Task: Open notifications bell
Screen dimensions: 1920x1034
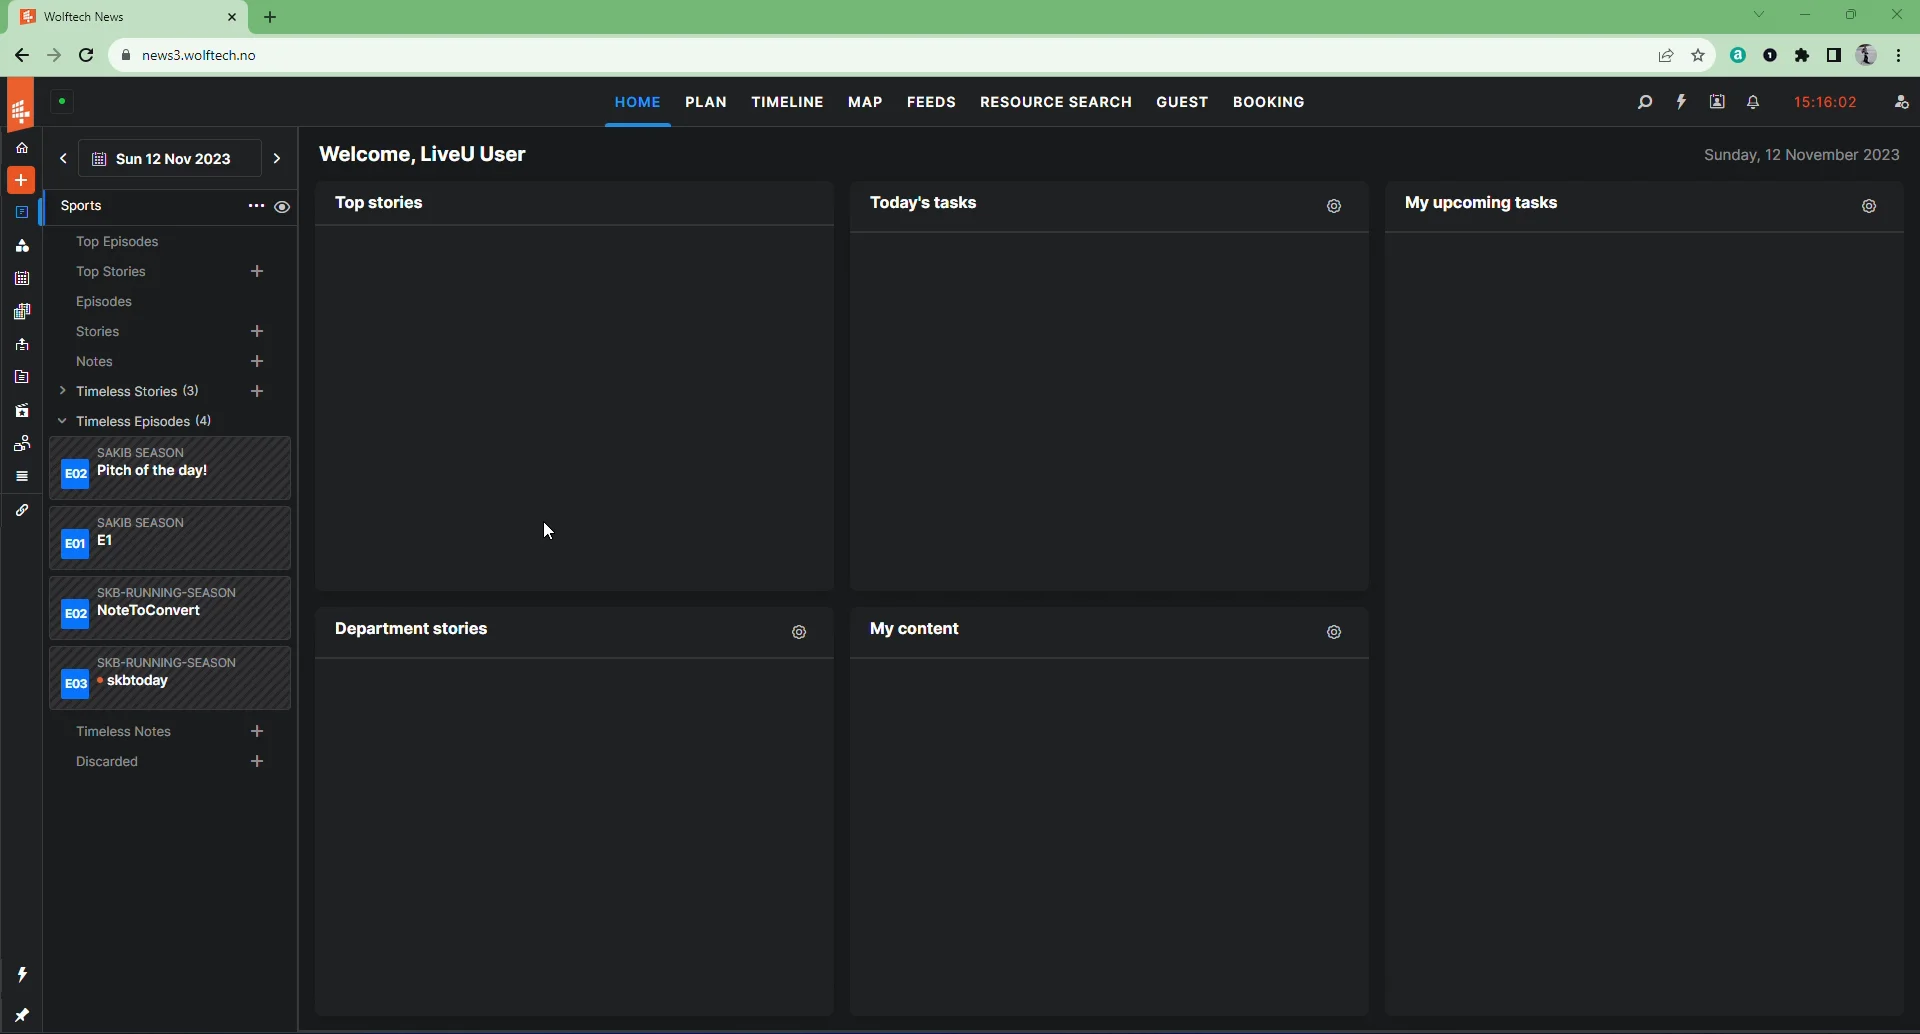Action: tap(1754, 103)
